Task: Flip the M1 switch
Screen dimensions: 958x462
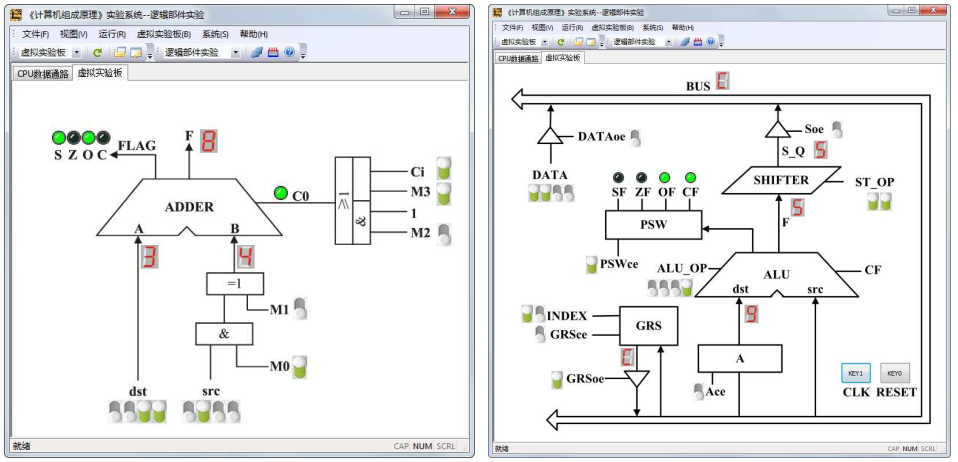Action: click(x=299, y=308)
